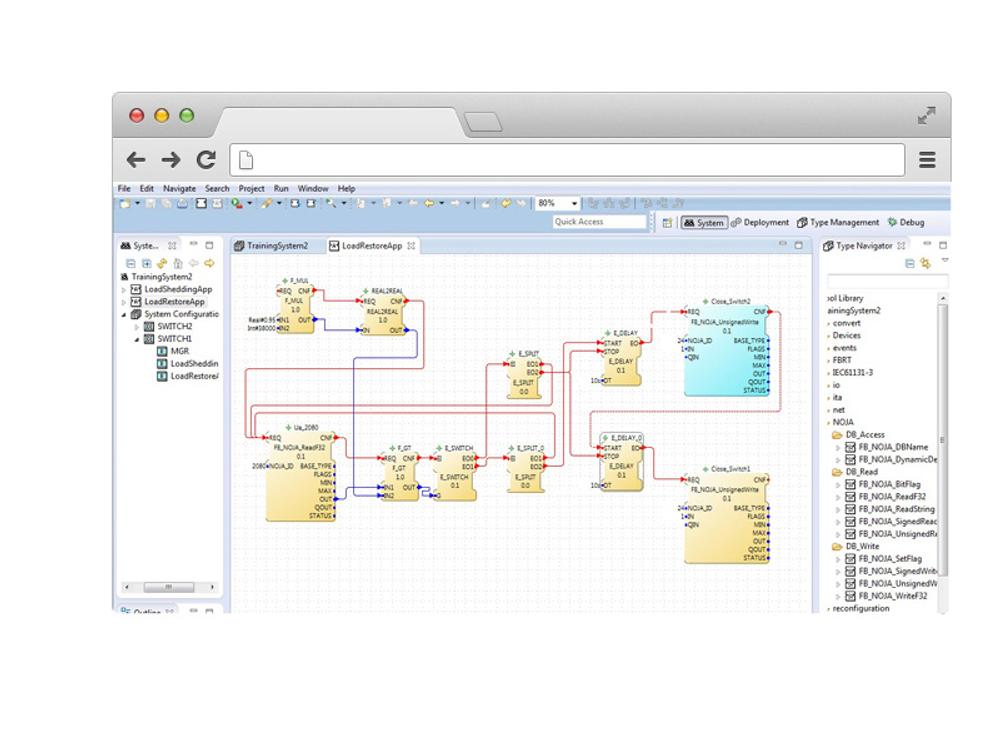Click Collapse All in Type Navigator

pyautogui.click(x=910, y=263)
